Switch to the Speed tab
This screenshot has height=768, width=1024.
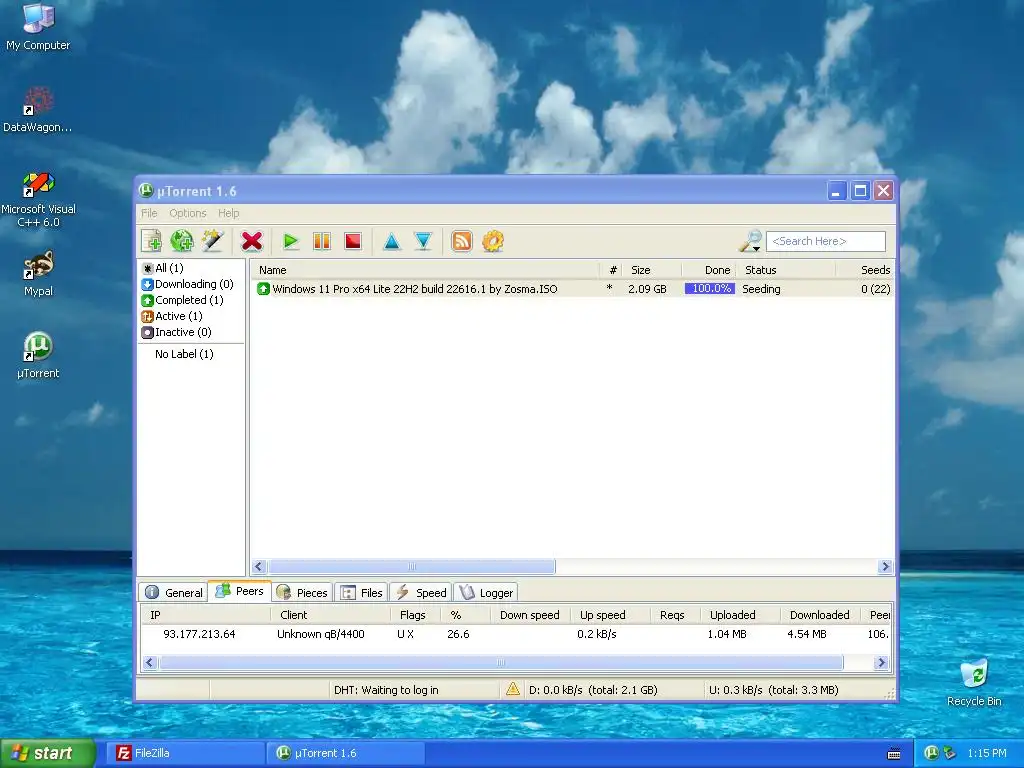pyautogui.click(x=421, y=592)
